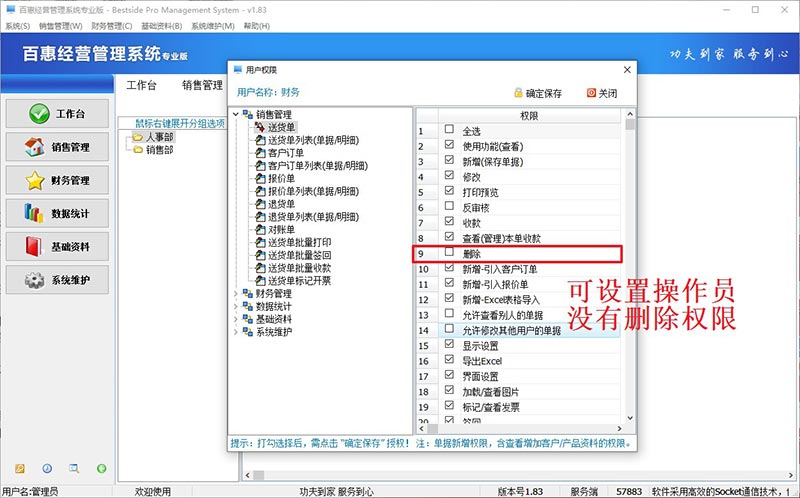Open 系统维护 via its gear icon
Screen dimensions: 800x498
pyautogui.click(x=34, y=280)
